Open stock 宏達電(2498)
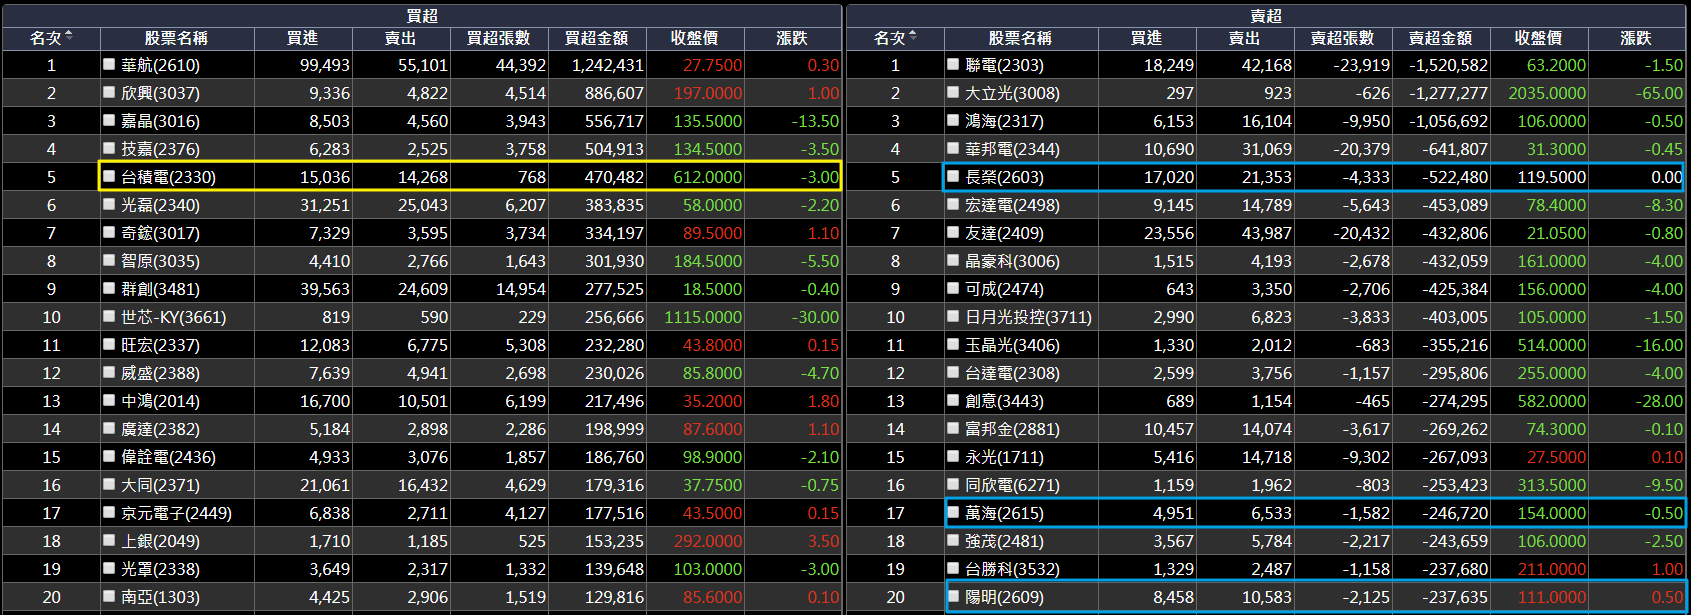 tap(1012, 205)
